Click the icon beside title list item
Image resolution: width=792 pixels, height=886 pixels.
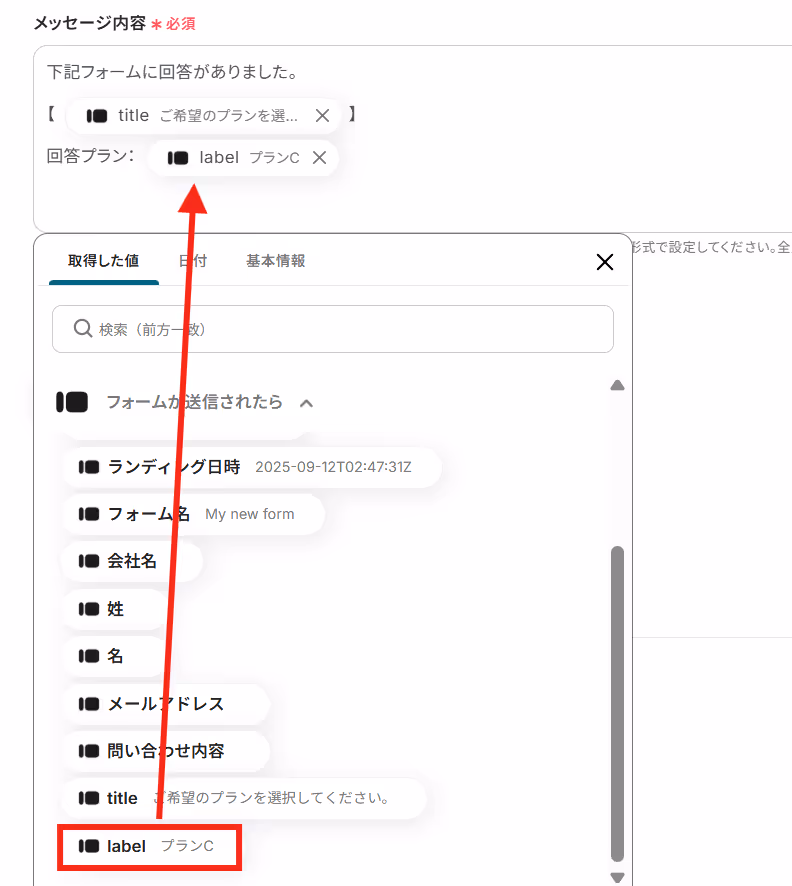89,798
